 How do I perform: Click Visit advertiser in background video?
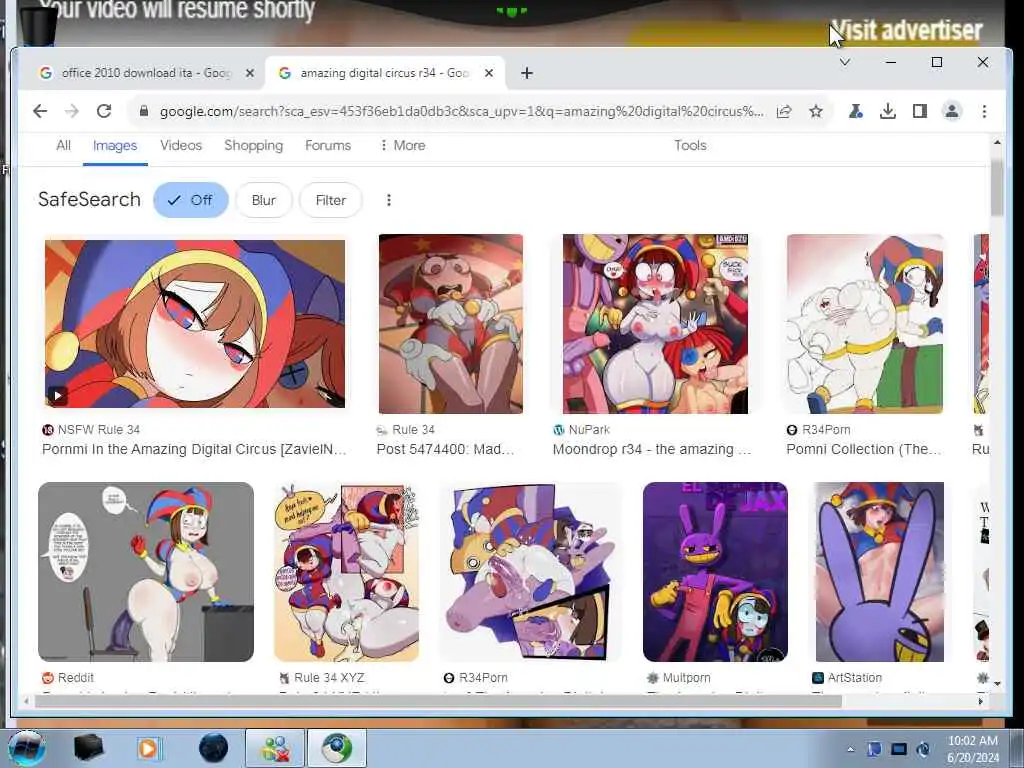point(906,30)
